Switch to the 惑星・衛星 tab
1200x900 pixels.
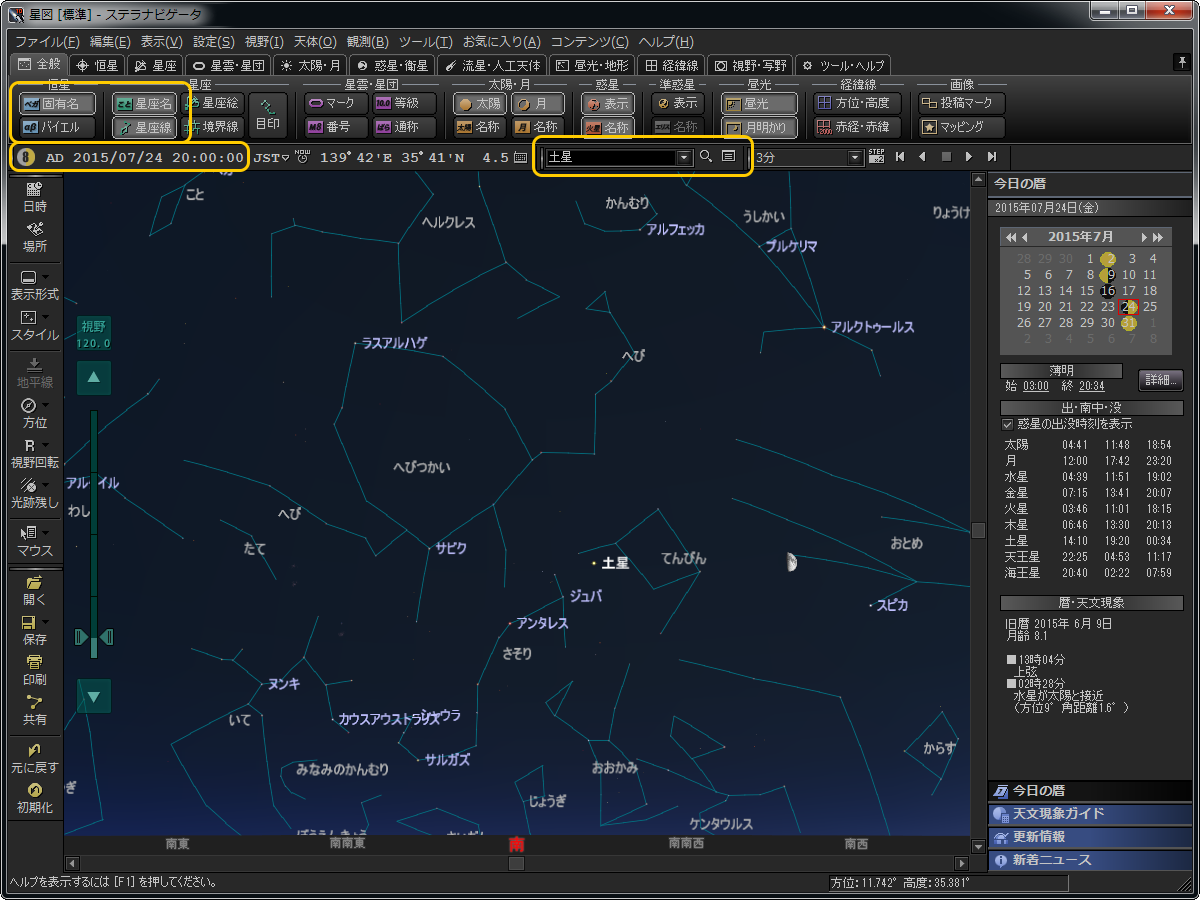(x=393, y=65)
